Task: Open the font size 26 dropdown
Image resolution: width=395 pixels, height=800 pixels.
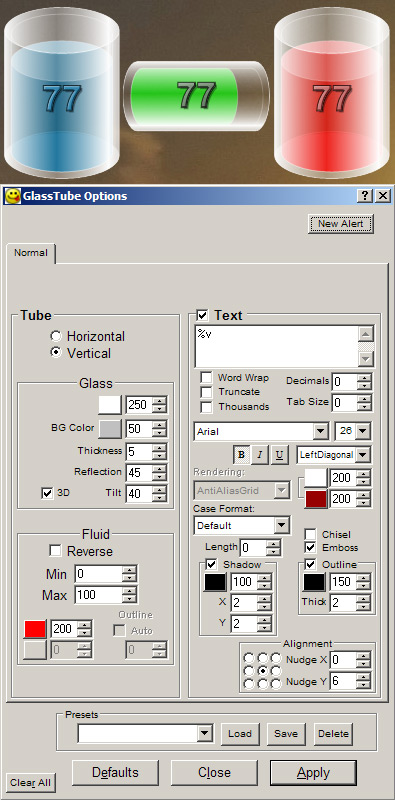Action: [x=363, y=432]
